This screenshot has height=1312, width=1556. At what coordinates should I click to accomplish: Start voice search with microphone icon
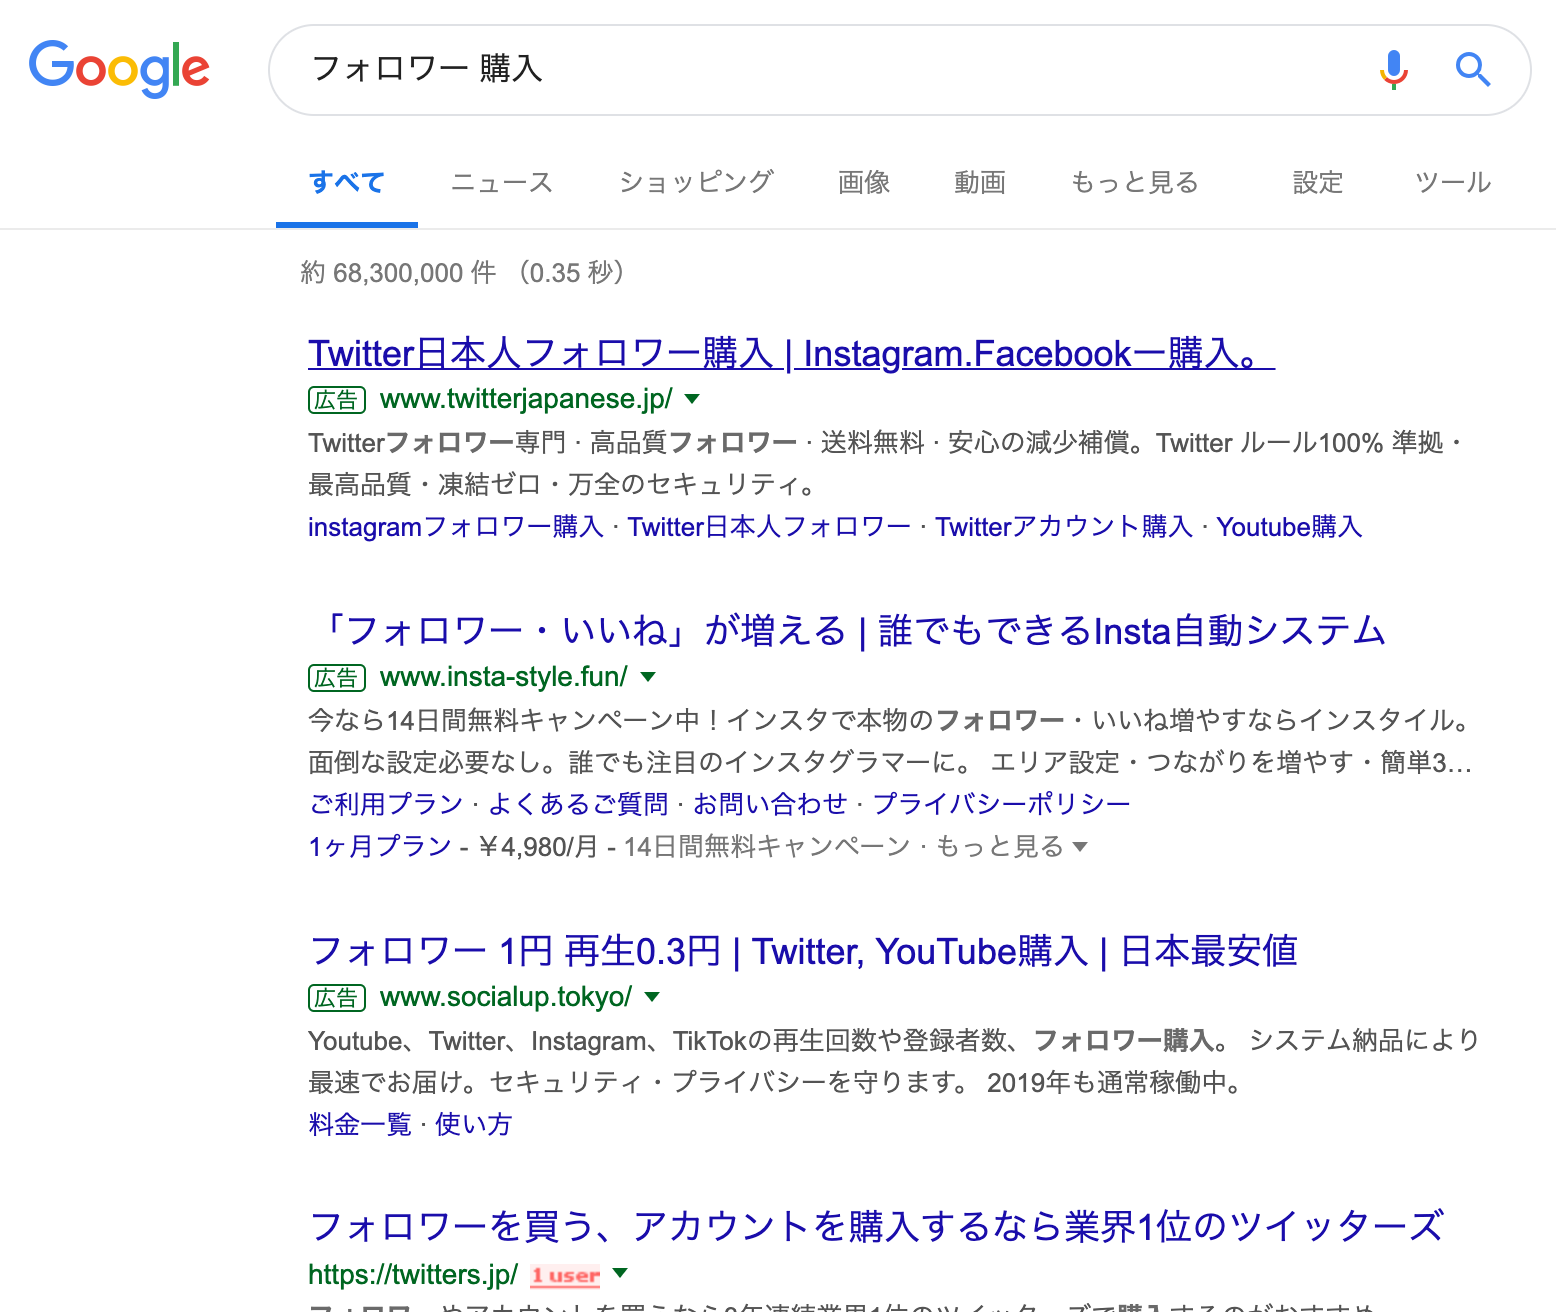[x=1393, y=69]
